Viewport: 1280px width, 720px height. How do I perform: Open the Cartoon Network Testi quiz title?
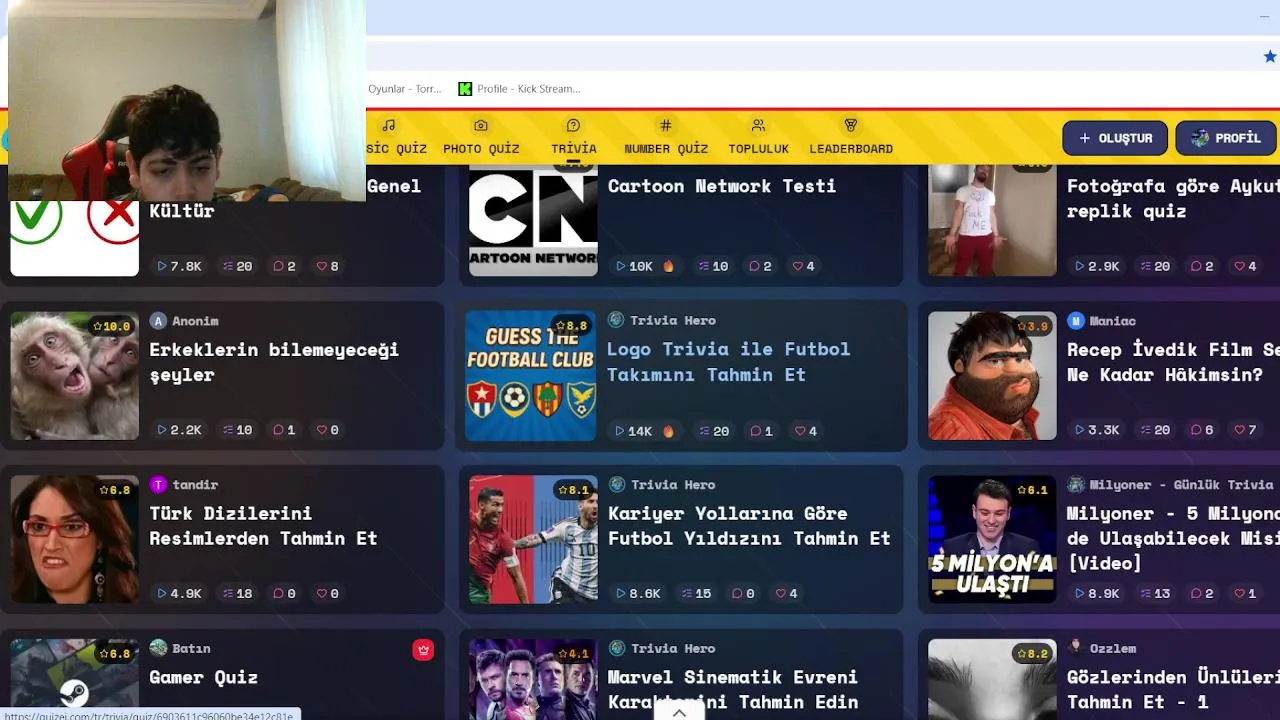pyautogui.click(x=722, y=186)
